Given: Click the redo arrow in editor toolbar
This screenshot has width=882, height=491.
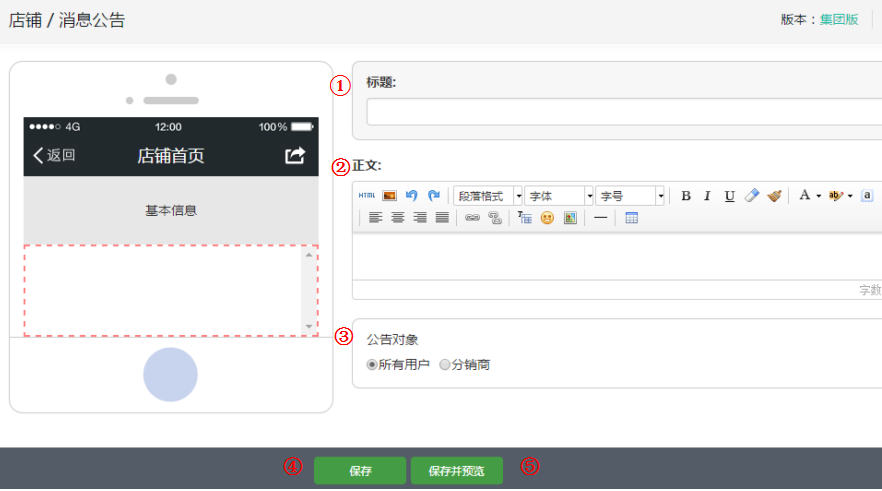Looking at the screenshot, I should [x=433, y=196].
